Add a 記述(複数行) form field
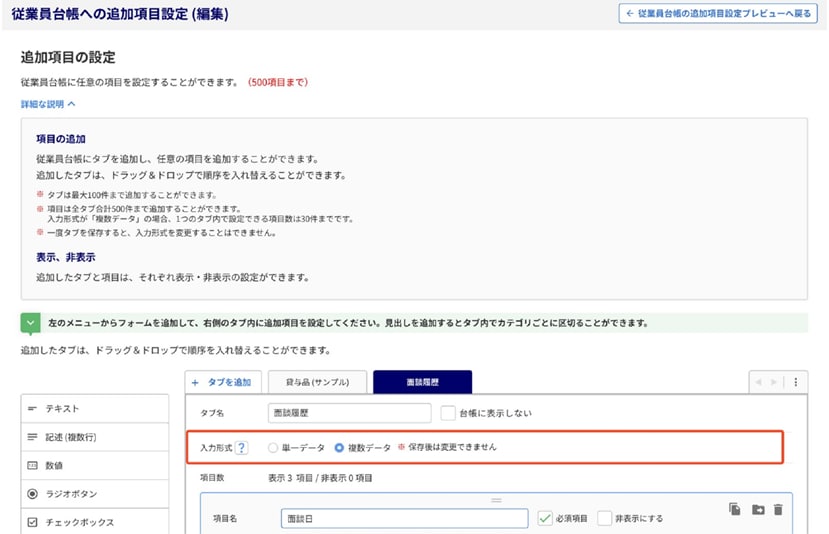Viewport: 829px width, 534px height. tap(95, 437)
